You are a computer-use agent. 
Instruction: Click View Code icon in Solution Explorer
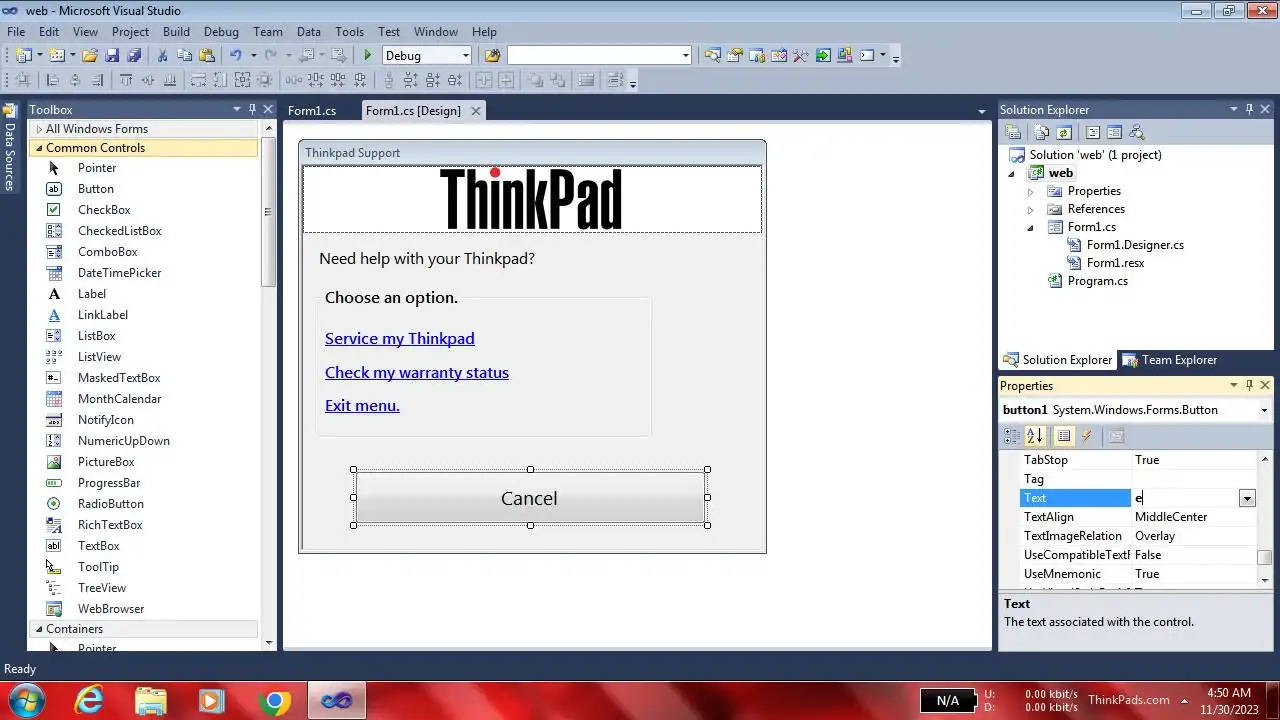pos(1092,132)
